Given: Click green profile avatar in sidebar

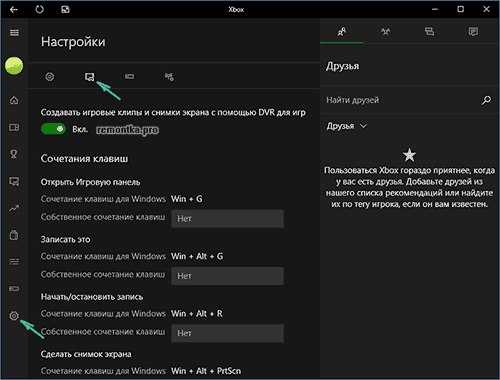Looking at the screenshot, I should [x=14, y=66].
